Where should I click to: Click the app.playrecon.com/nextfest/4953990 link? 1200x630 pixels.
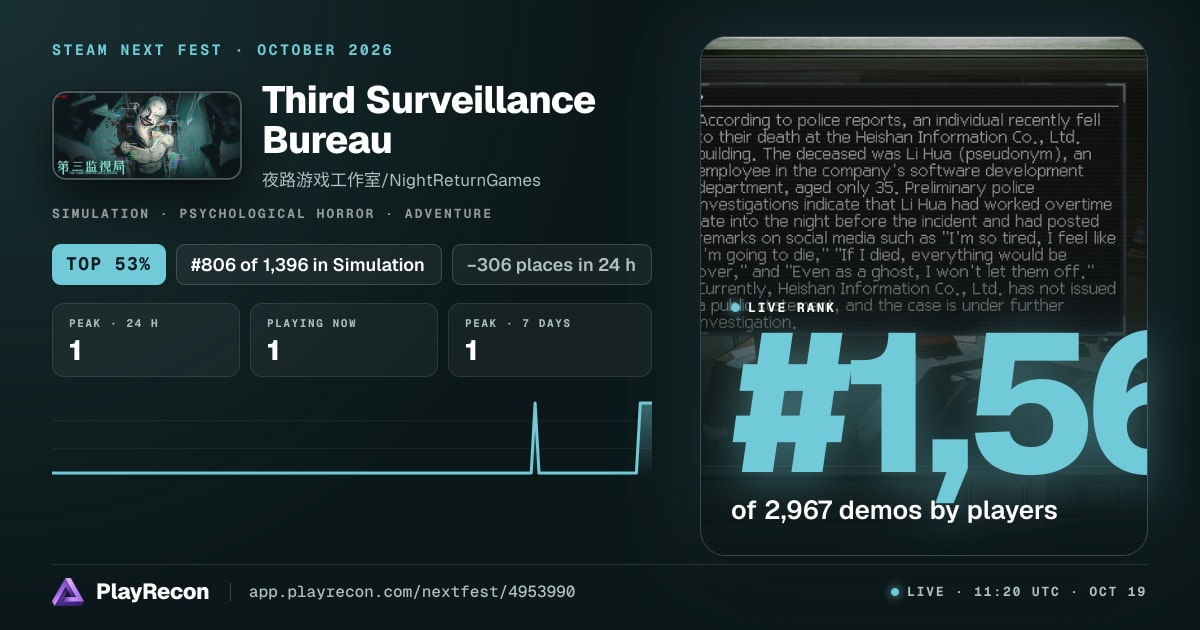coord(412,592)
